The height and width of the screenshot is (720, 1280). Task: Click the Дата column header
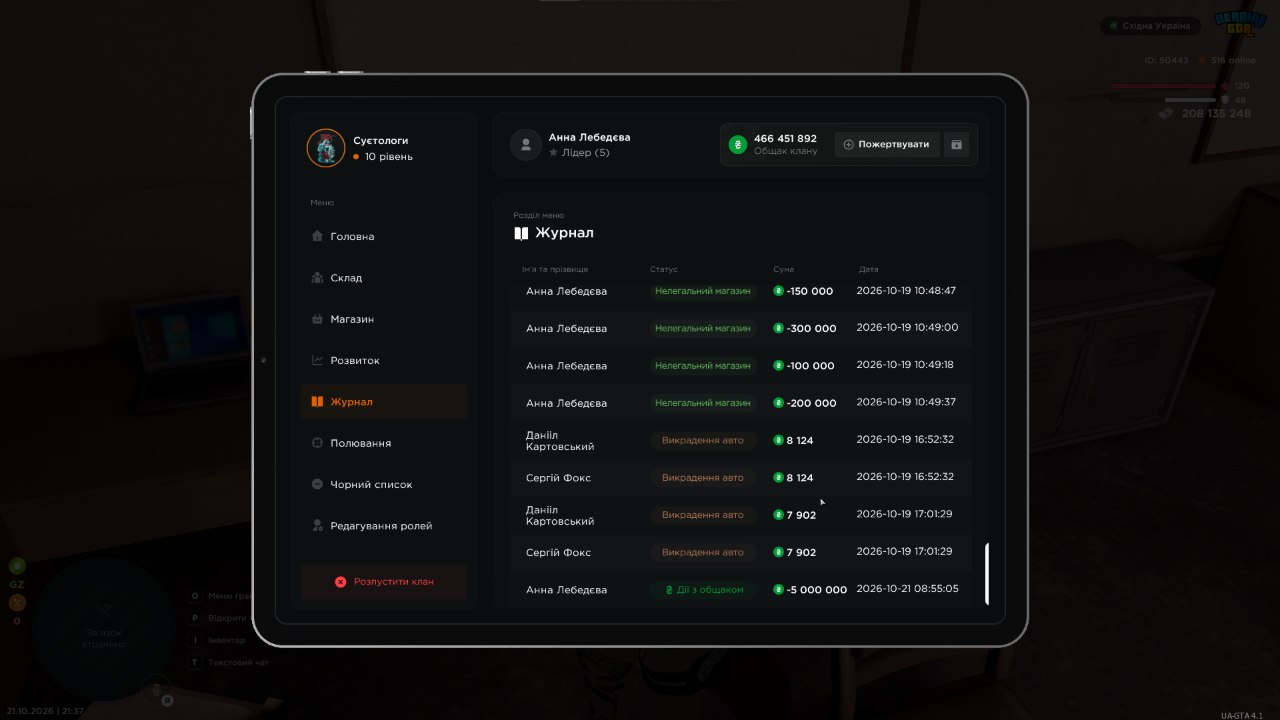[868, 270]
